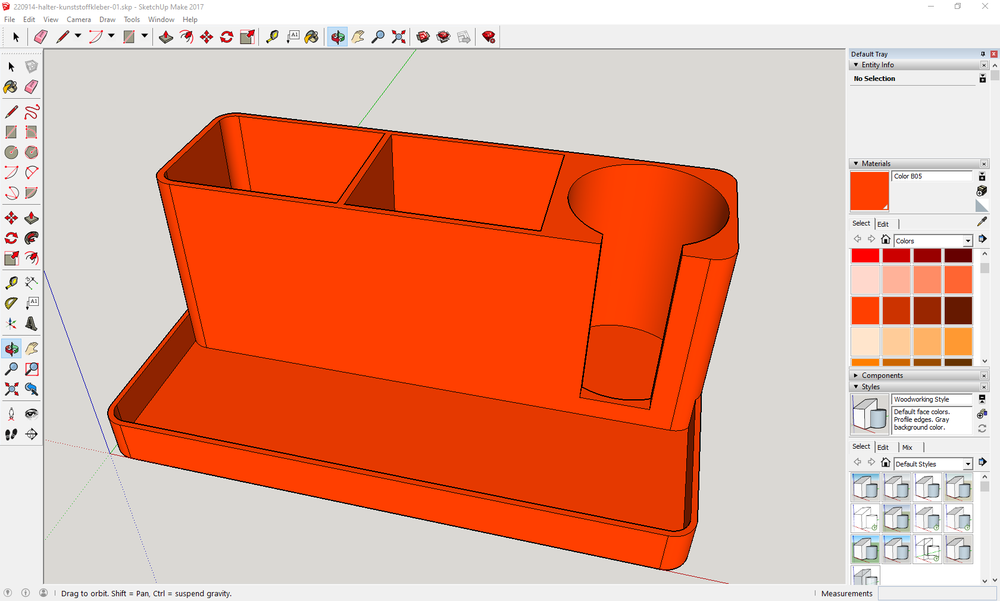Select the Push/Pull tool in top toolbar

click(165, 37)
